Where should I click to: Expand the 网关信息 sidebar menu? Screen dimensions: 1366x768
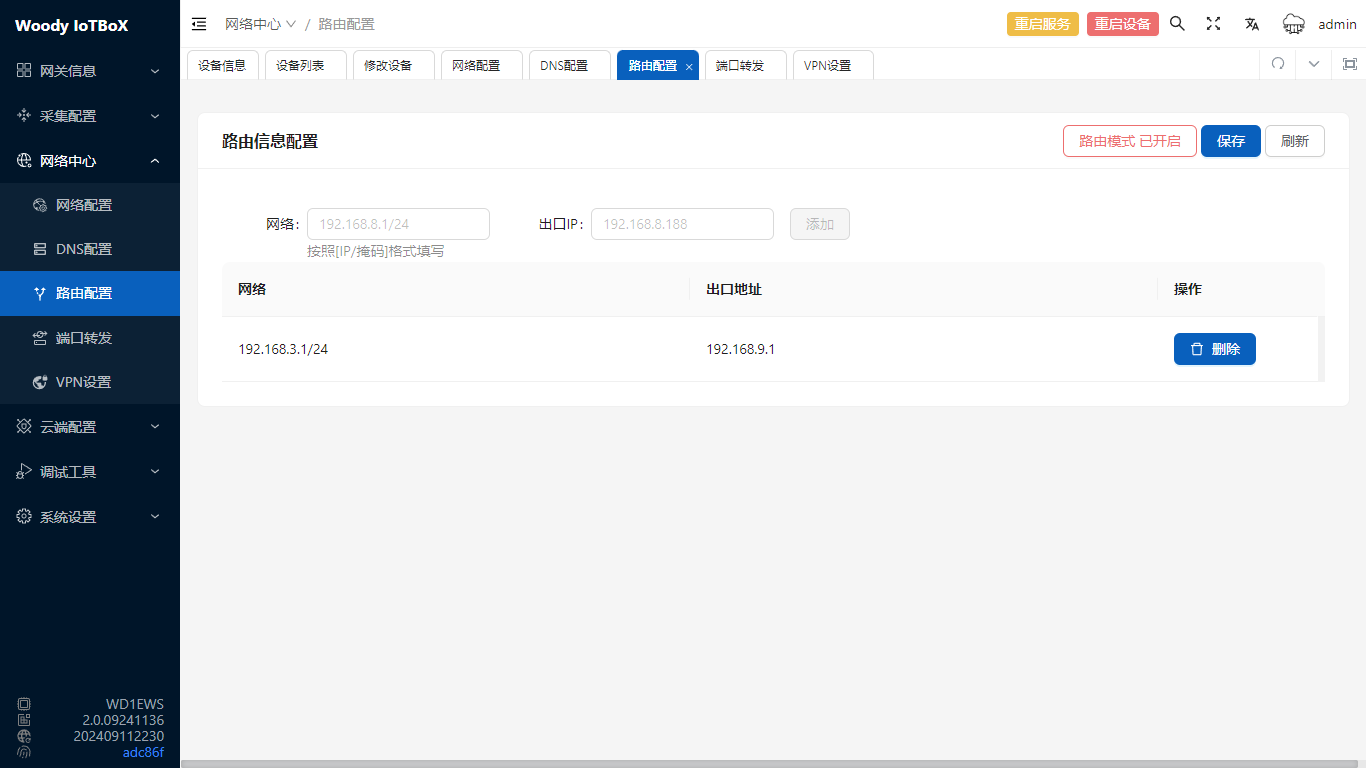pos(90,71)
